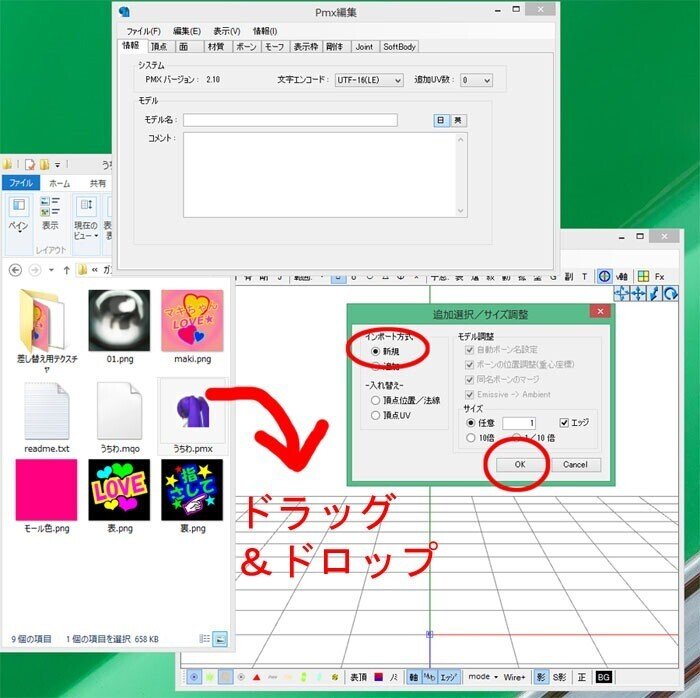Open the 情報(I) menu

point(265,31)
